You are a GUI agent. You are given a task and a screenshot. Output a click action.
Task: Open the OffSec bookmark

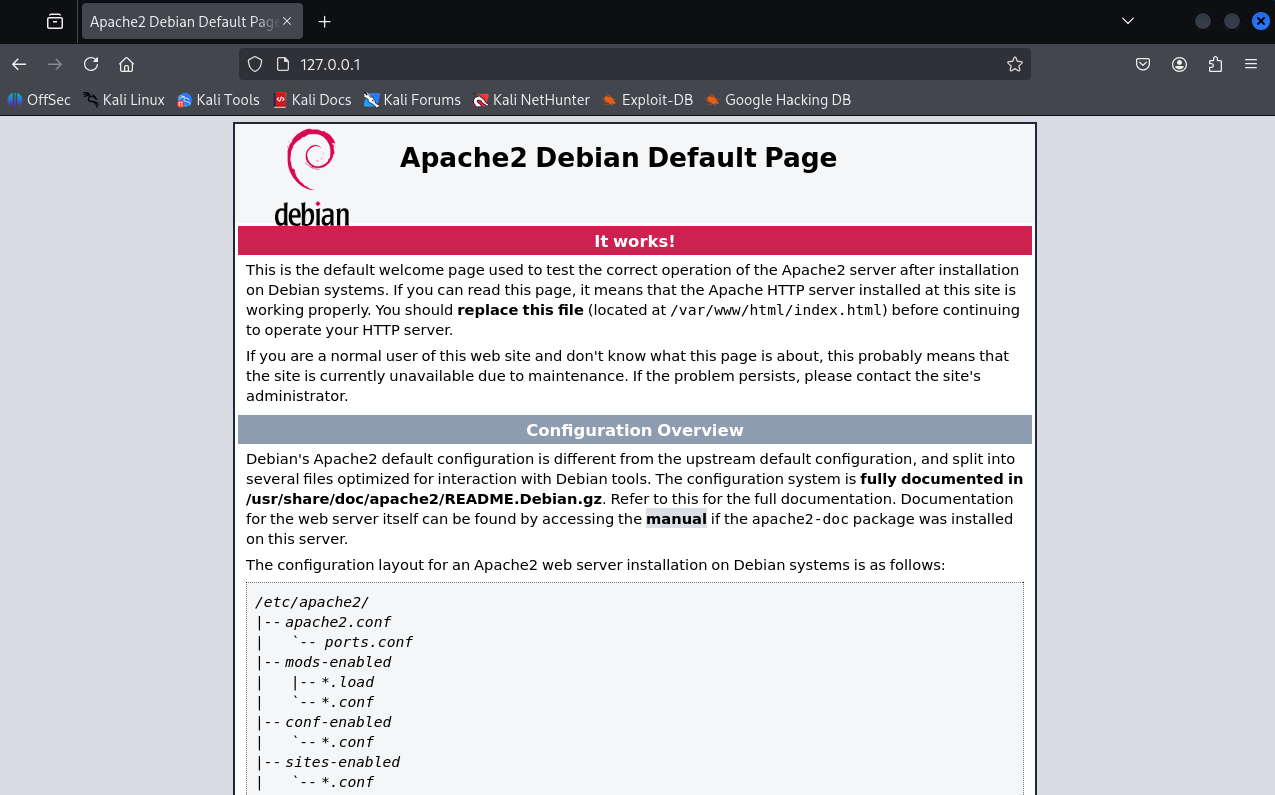pyautogui.click(x=39, y=100)
